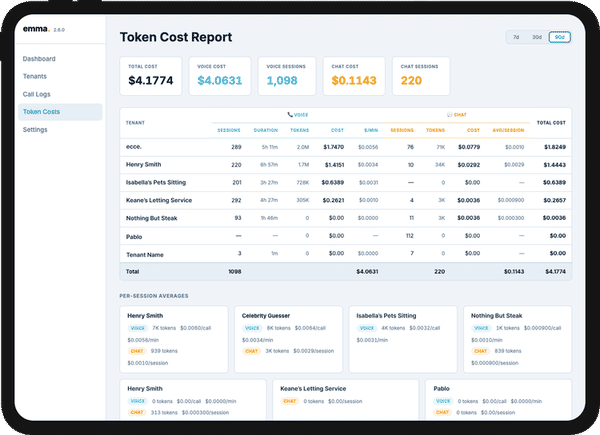Click the 112 chat sessions cell for Pablo
The image size is (600, 435).
pos(410,236)
